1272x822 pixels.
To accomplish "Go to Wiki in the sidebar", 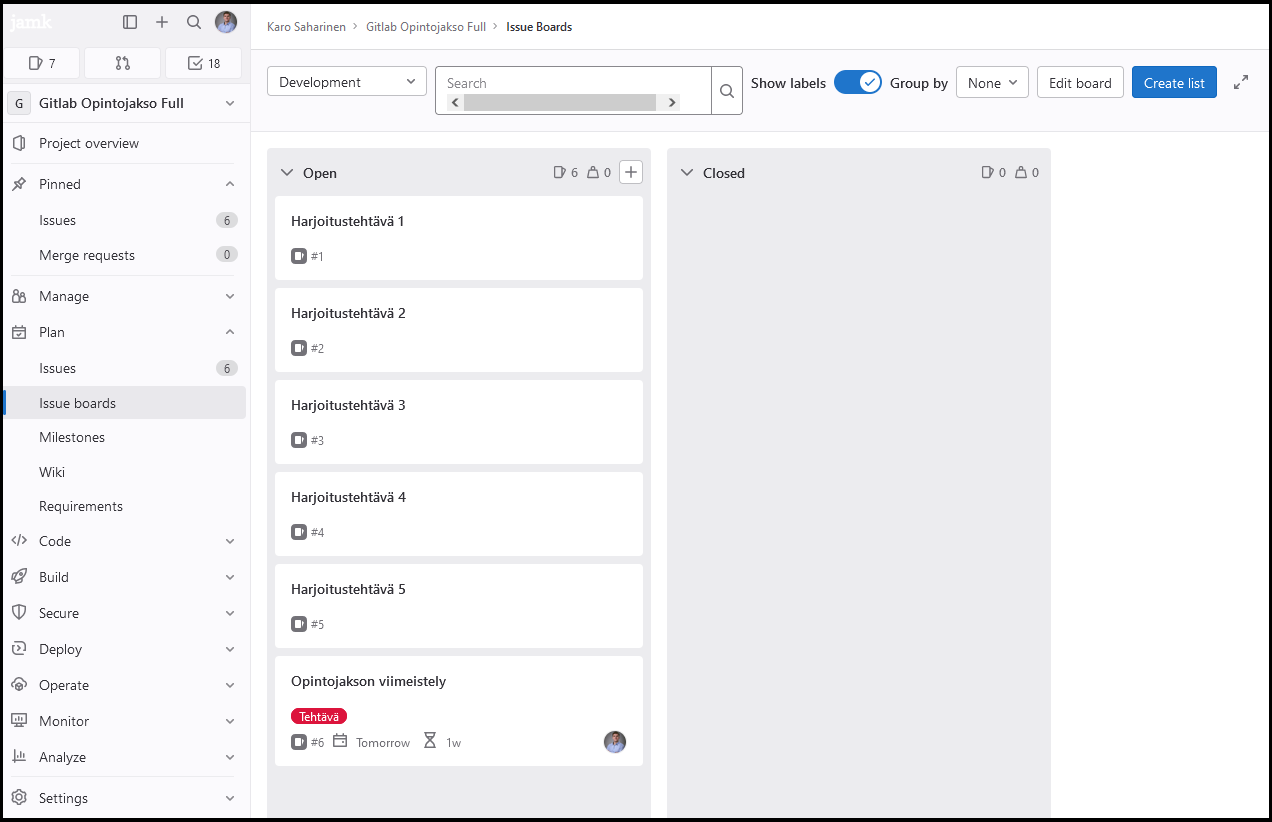I will (52, 472).
